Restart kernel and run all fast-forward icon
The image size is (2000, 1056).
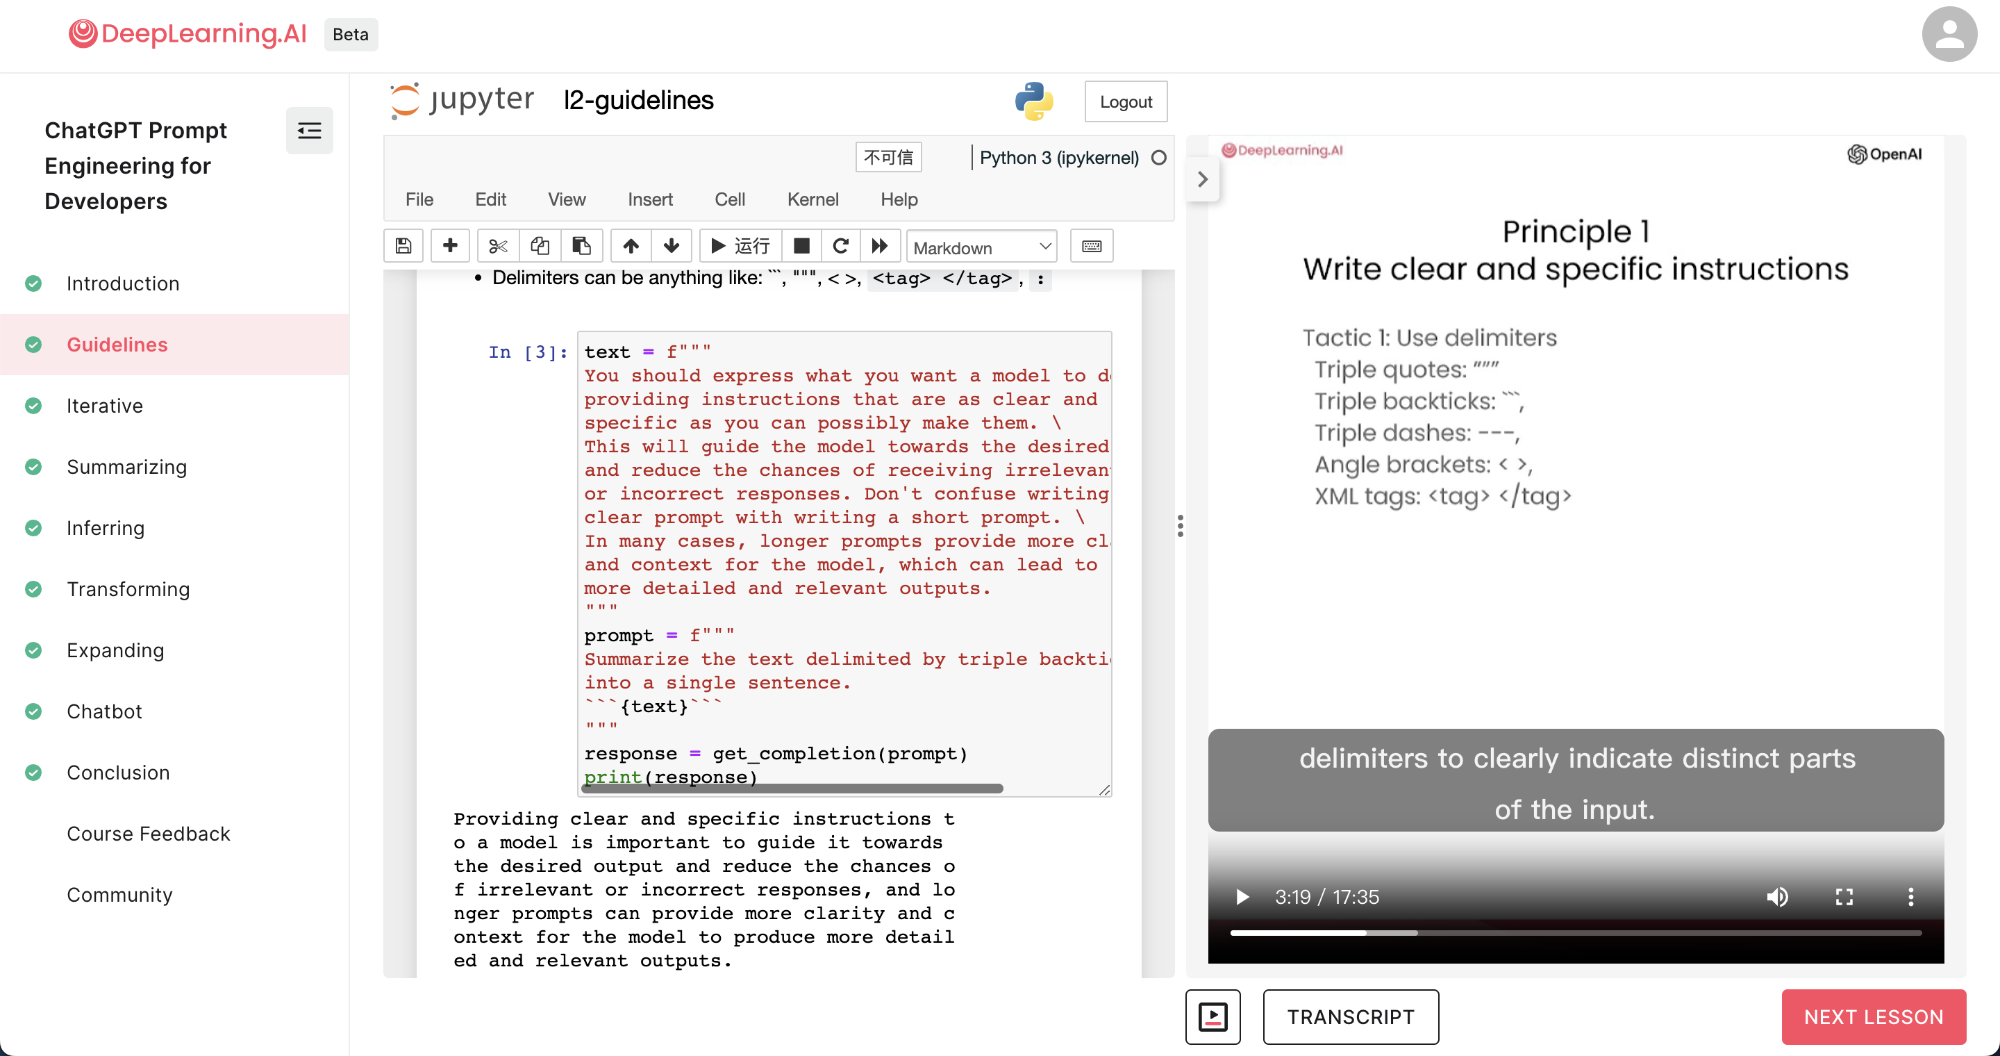pos(879,246)
